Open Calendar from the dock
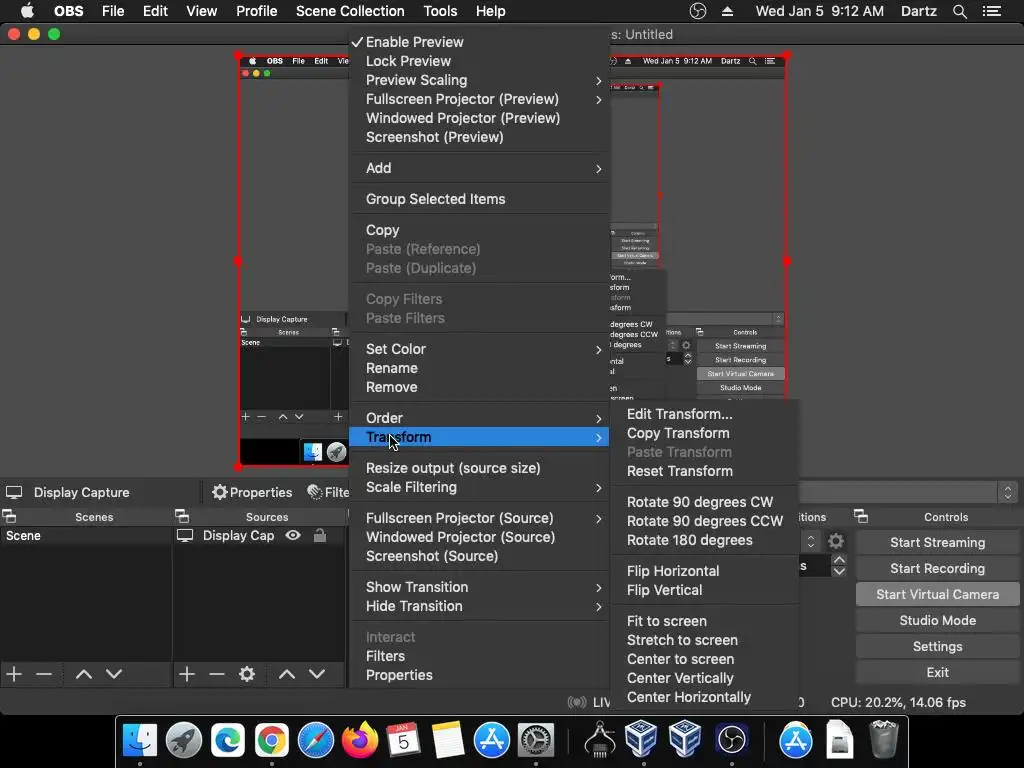Screen dimensions: 1024x768 tap(403, 740)
